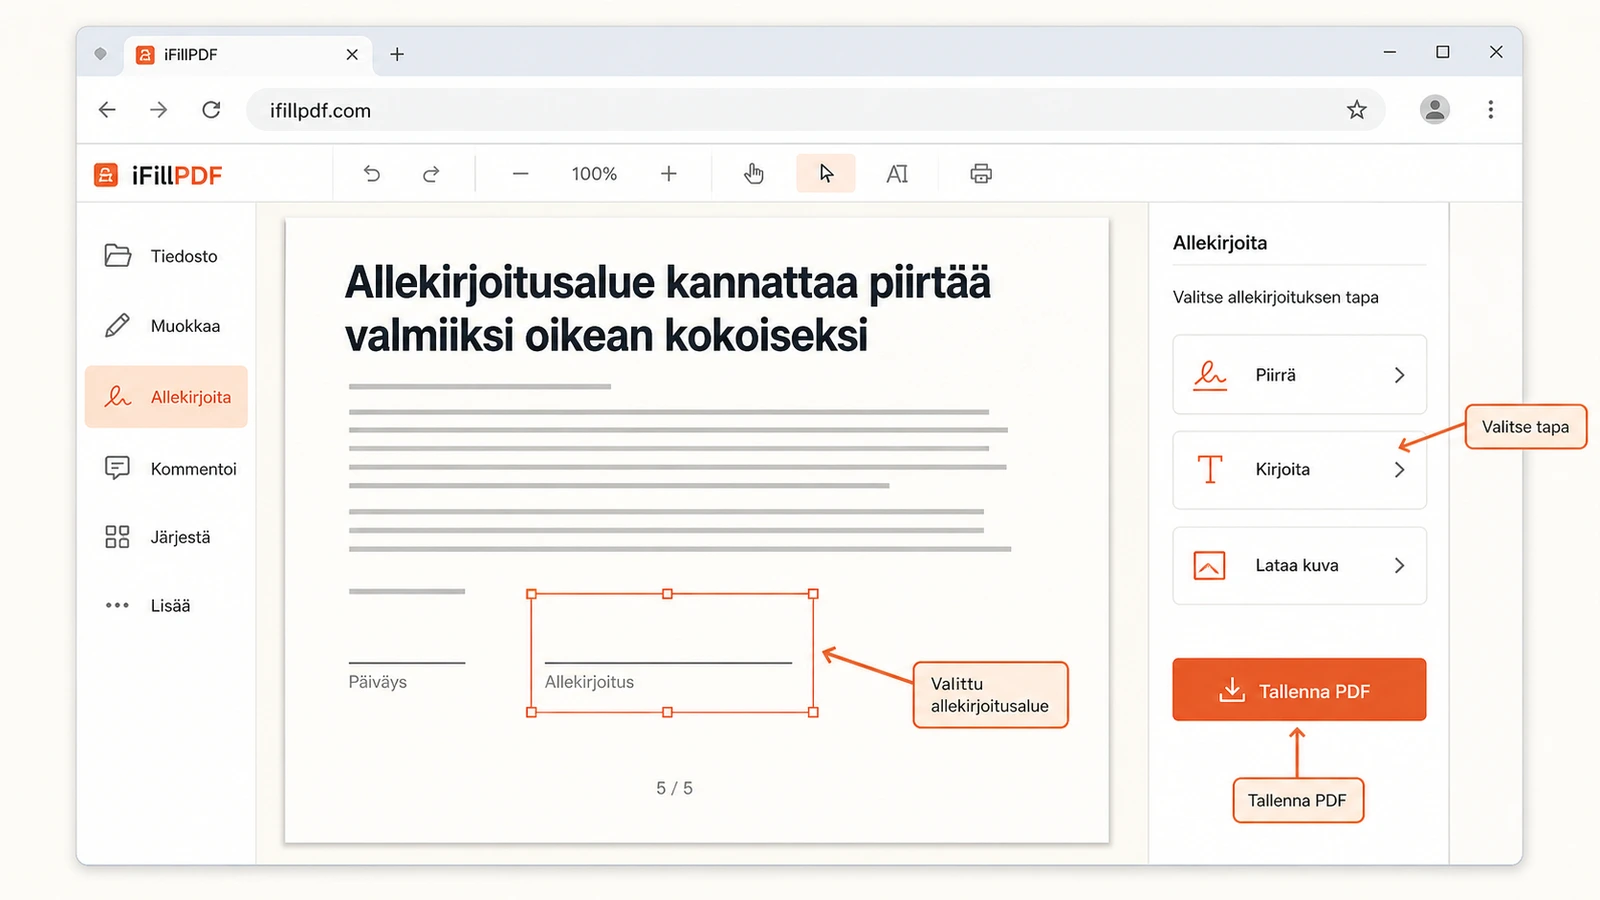
Task: Open the browser three-dot menu
Action: coord(1490,110)
